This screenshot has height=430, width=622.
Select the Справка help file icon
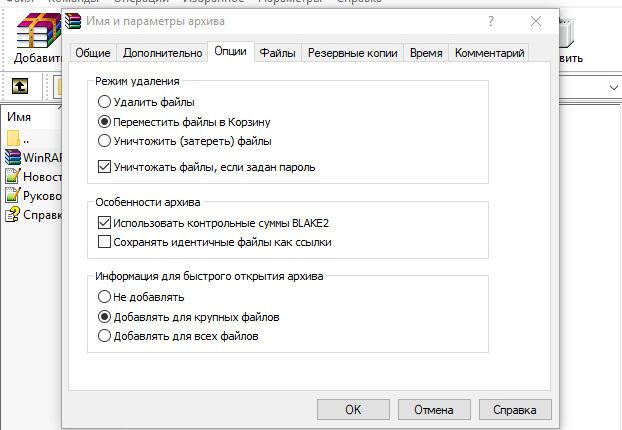(13, 214)
